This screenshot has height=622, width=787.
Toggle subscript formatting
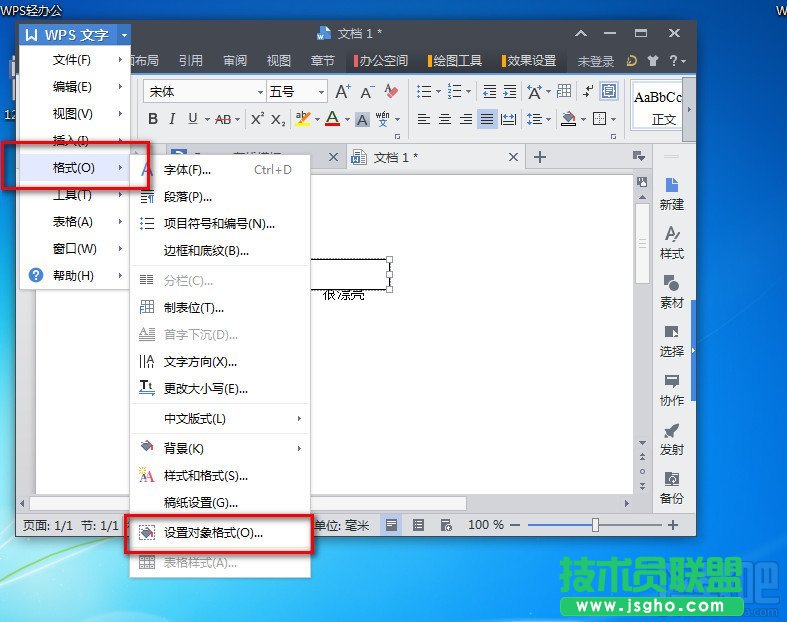pos(278,119)
